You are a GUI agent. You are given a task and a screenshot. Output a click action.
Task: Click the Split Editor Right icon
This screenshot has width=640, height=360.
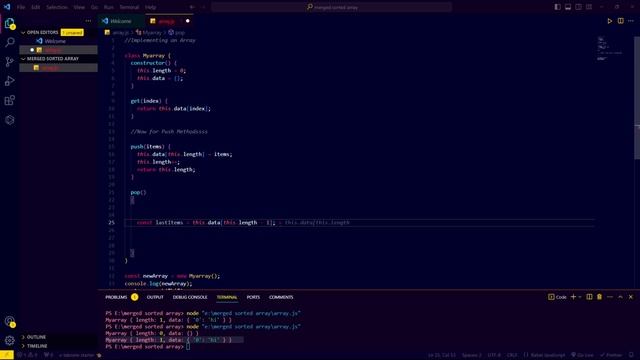click(620, 21)
